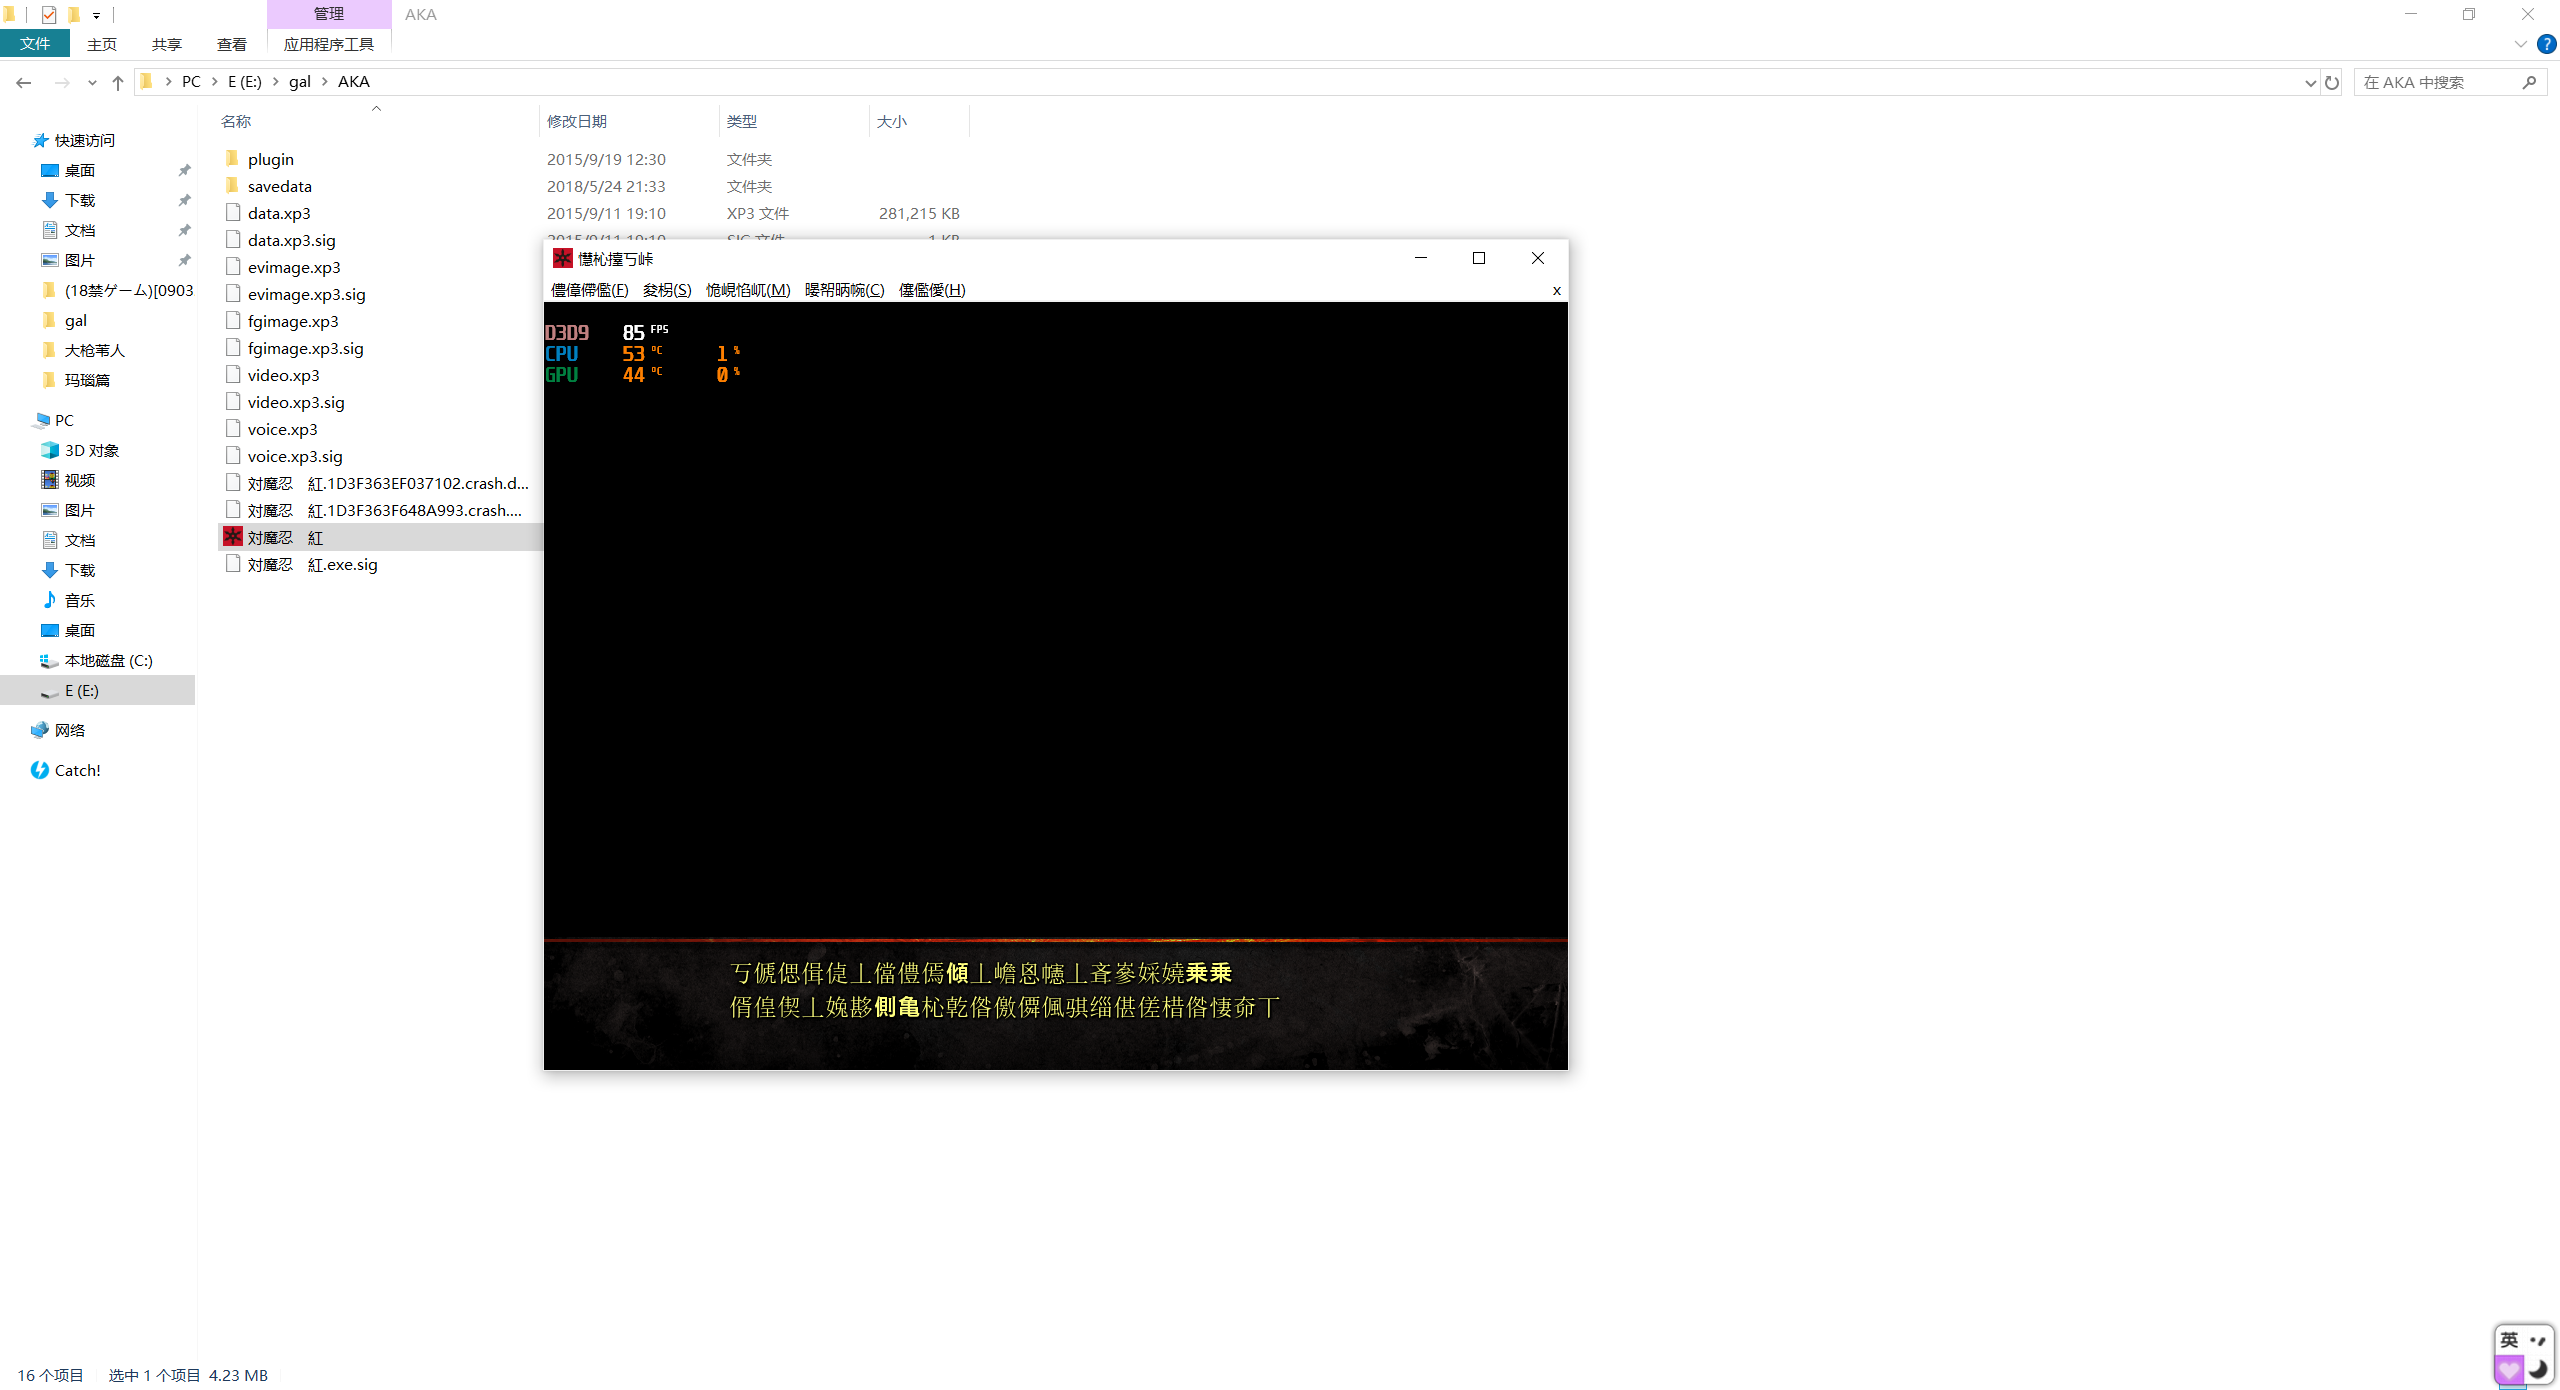The image size is (2560, 1390).
Task: Sort files by 修改日期 column header
Action: click(577, 121)
